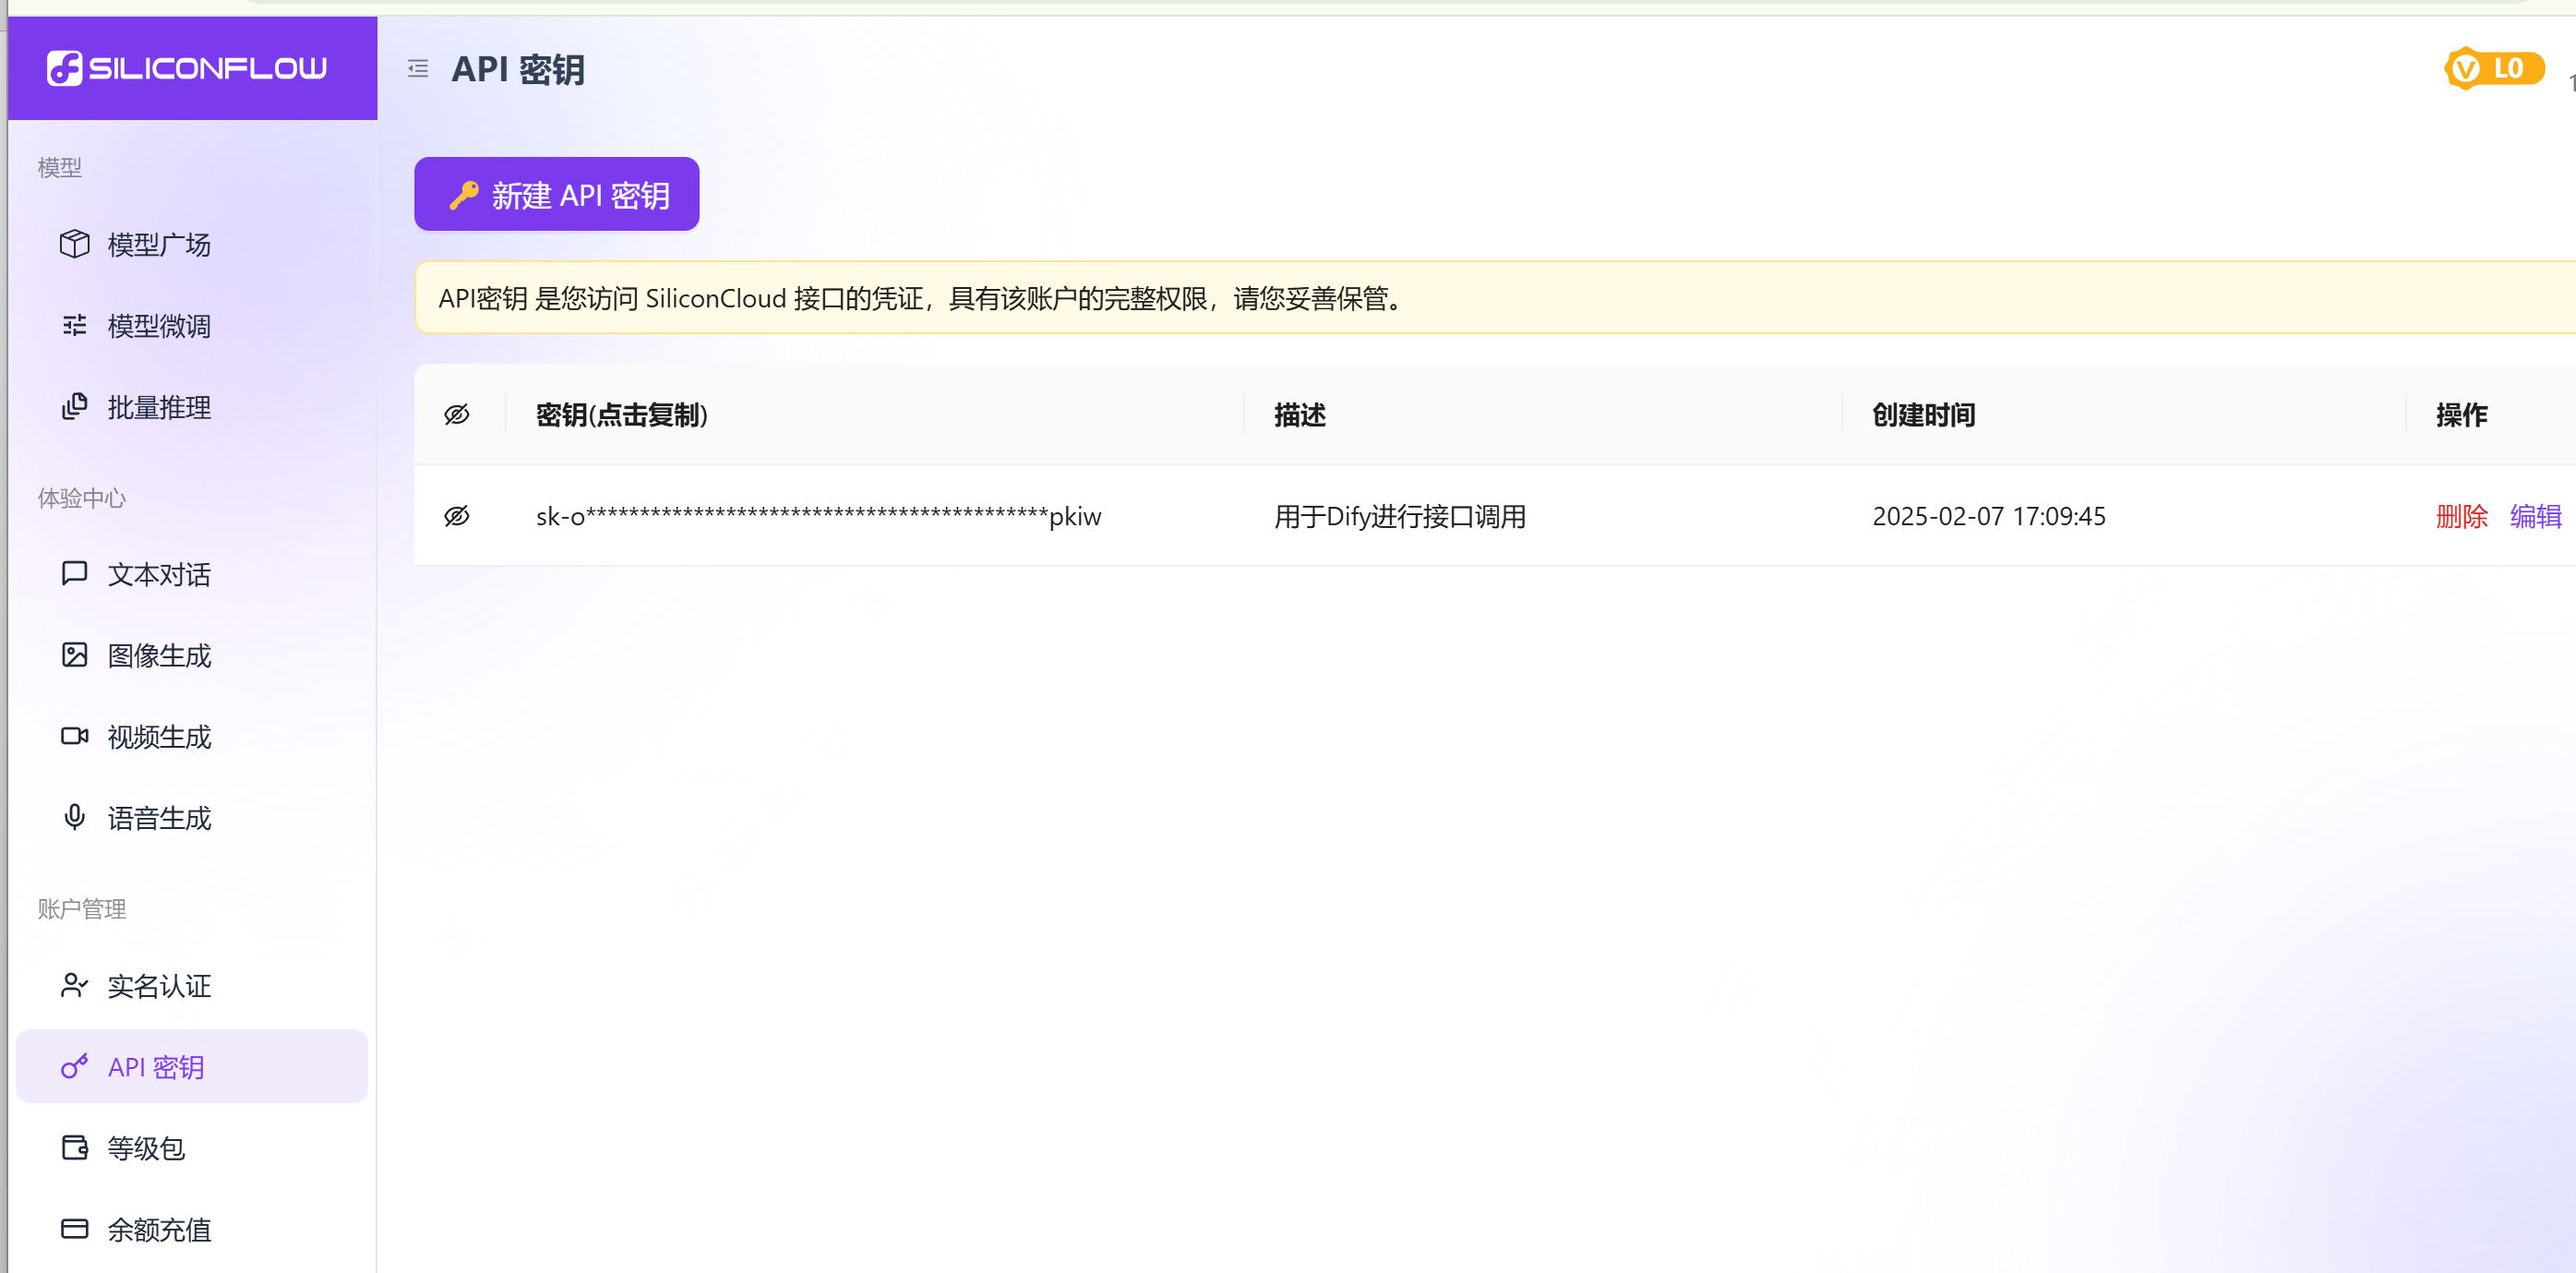
Task: Copy the masked sk-o key text
Action: click(x=818, y=516)
